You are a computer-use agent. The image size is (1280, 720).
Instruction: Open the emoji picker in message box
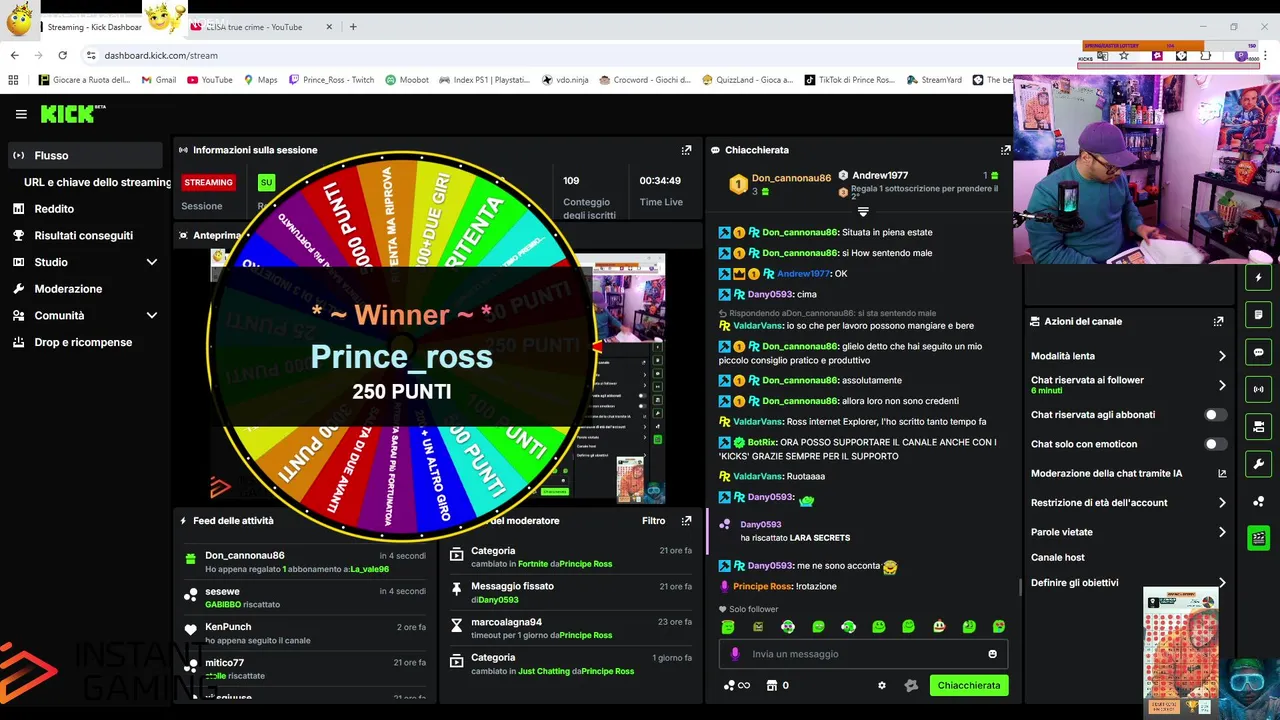(x=992, y=654)
